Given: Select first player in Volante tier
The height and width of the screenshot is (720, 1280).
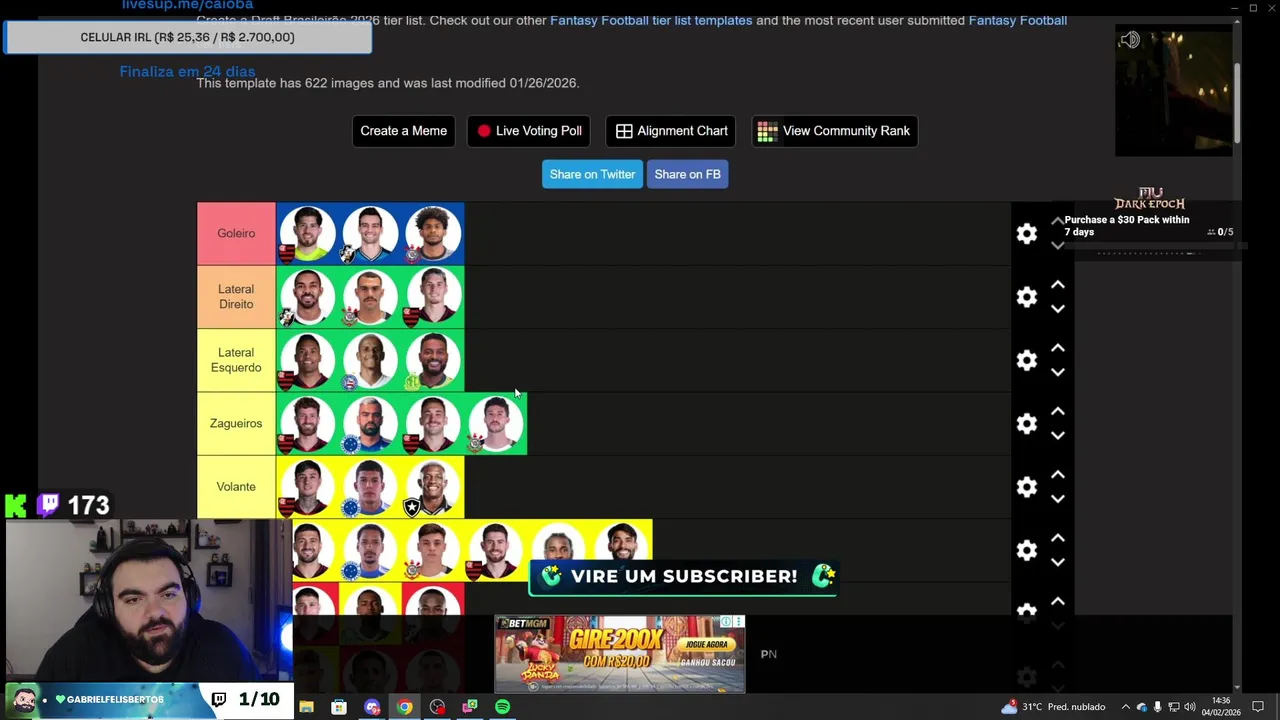Looking at the screenshot, I should click(307, 487).
